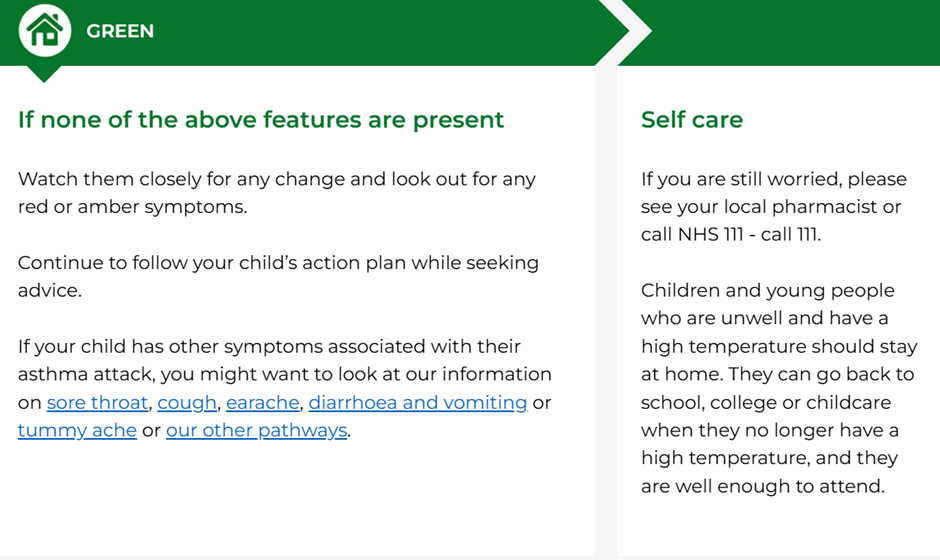Click the GREEN banner label

120,31
